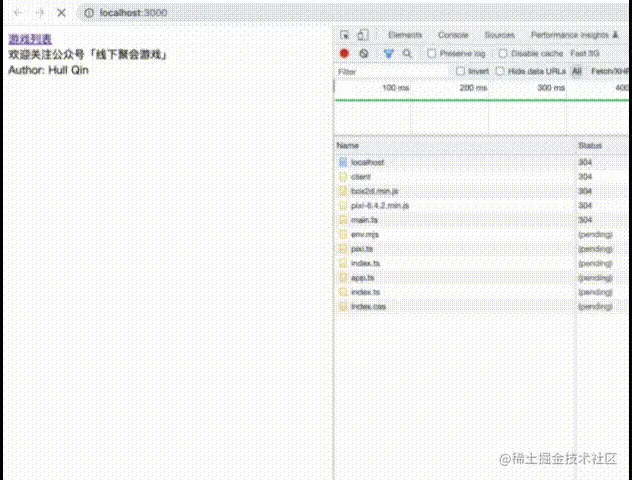Screen dimensions: 632x480
Task: Select the box2d.min.js request row
Action: pyautogui.click(x=481, y=191)
